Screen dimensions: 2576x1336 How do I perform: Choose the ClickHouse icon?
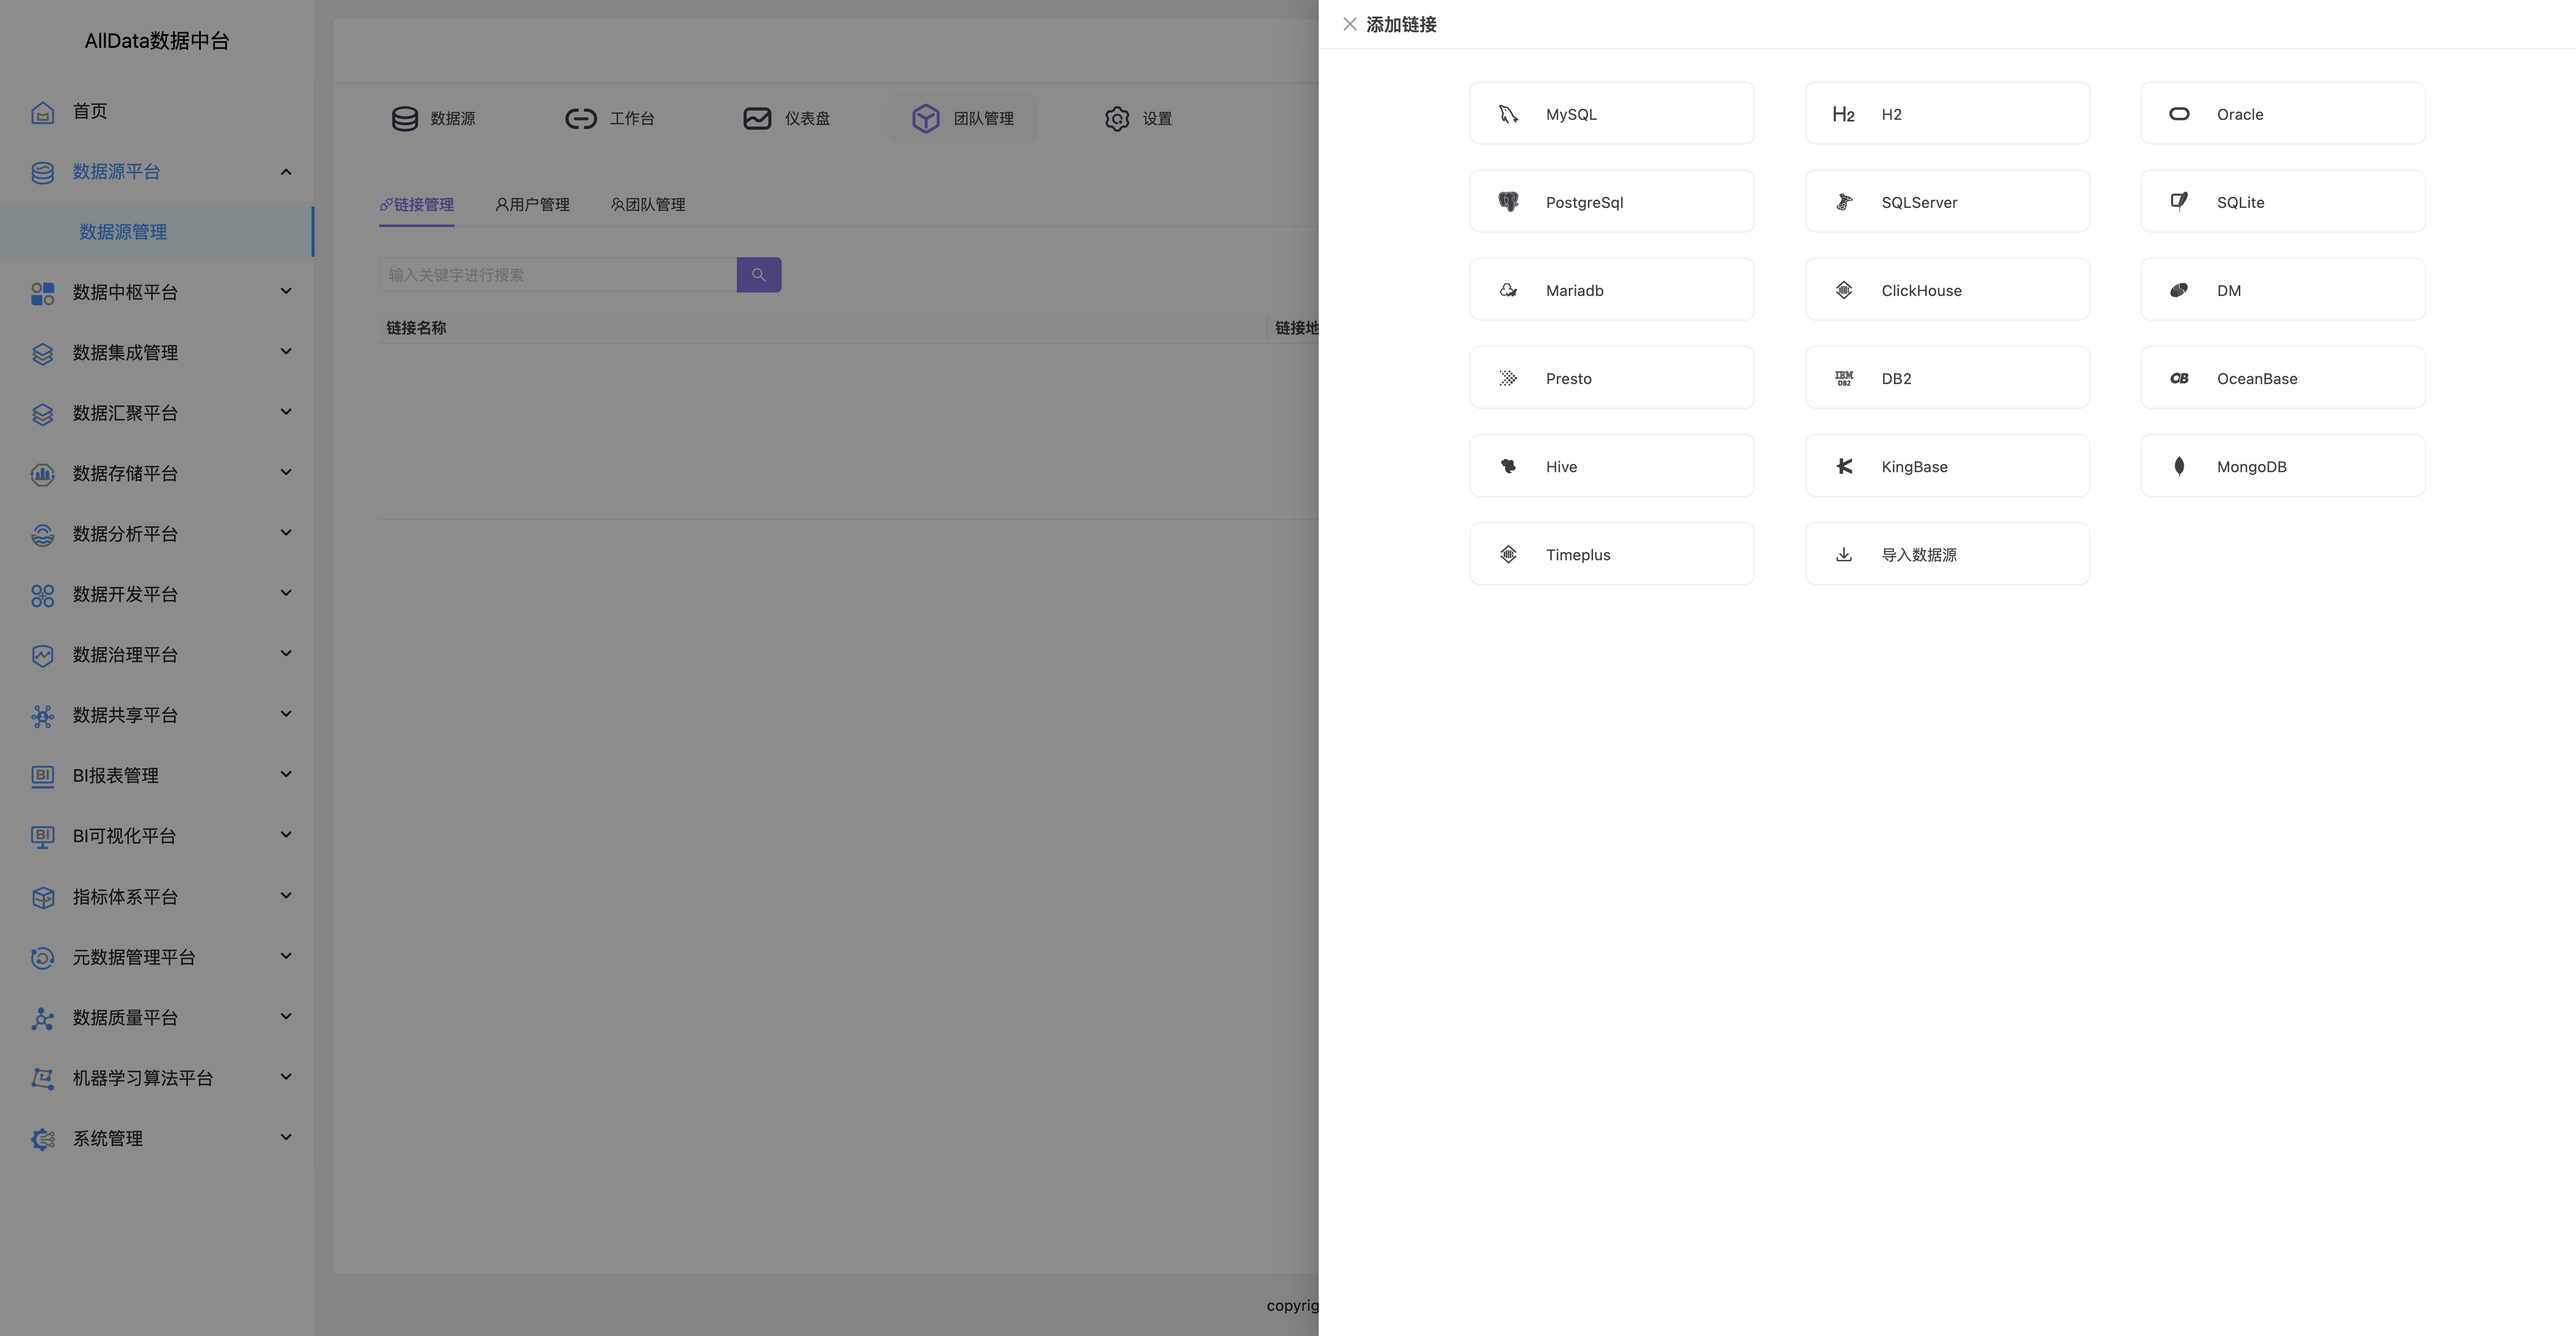[x=1844, y=290]
